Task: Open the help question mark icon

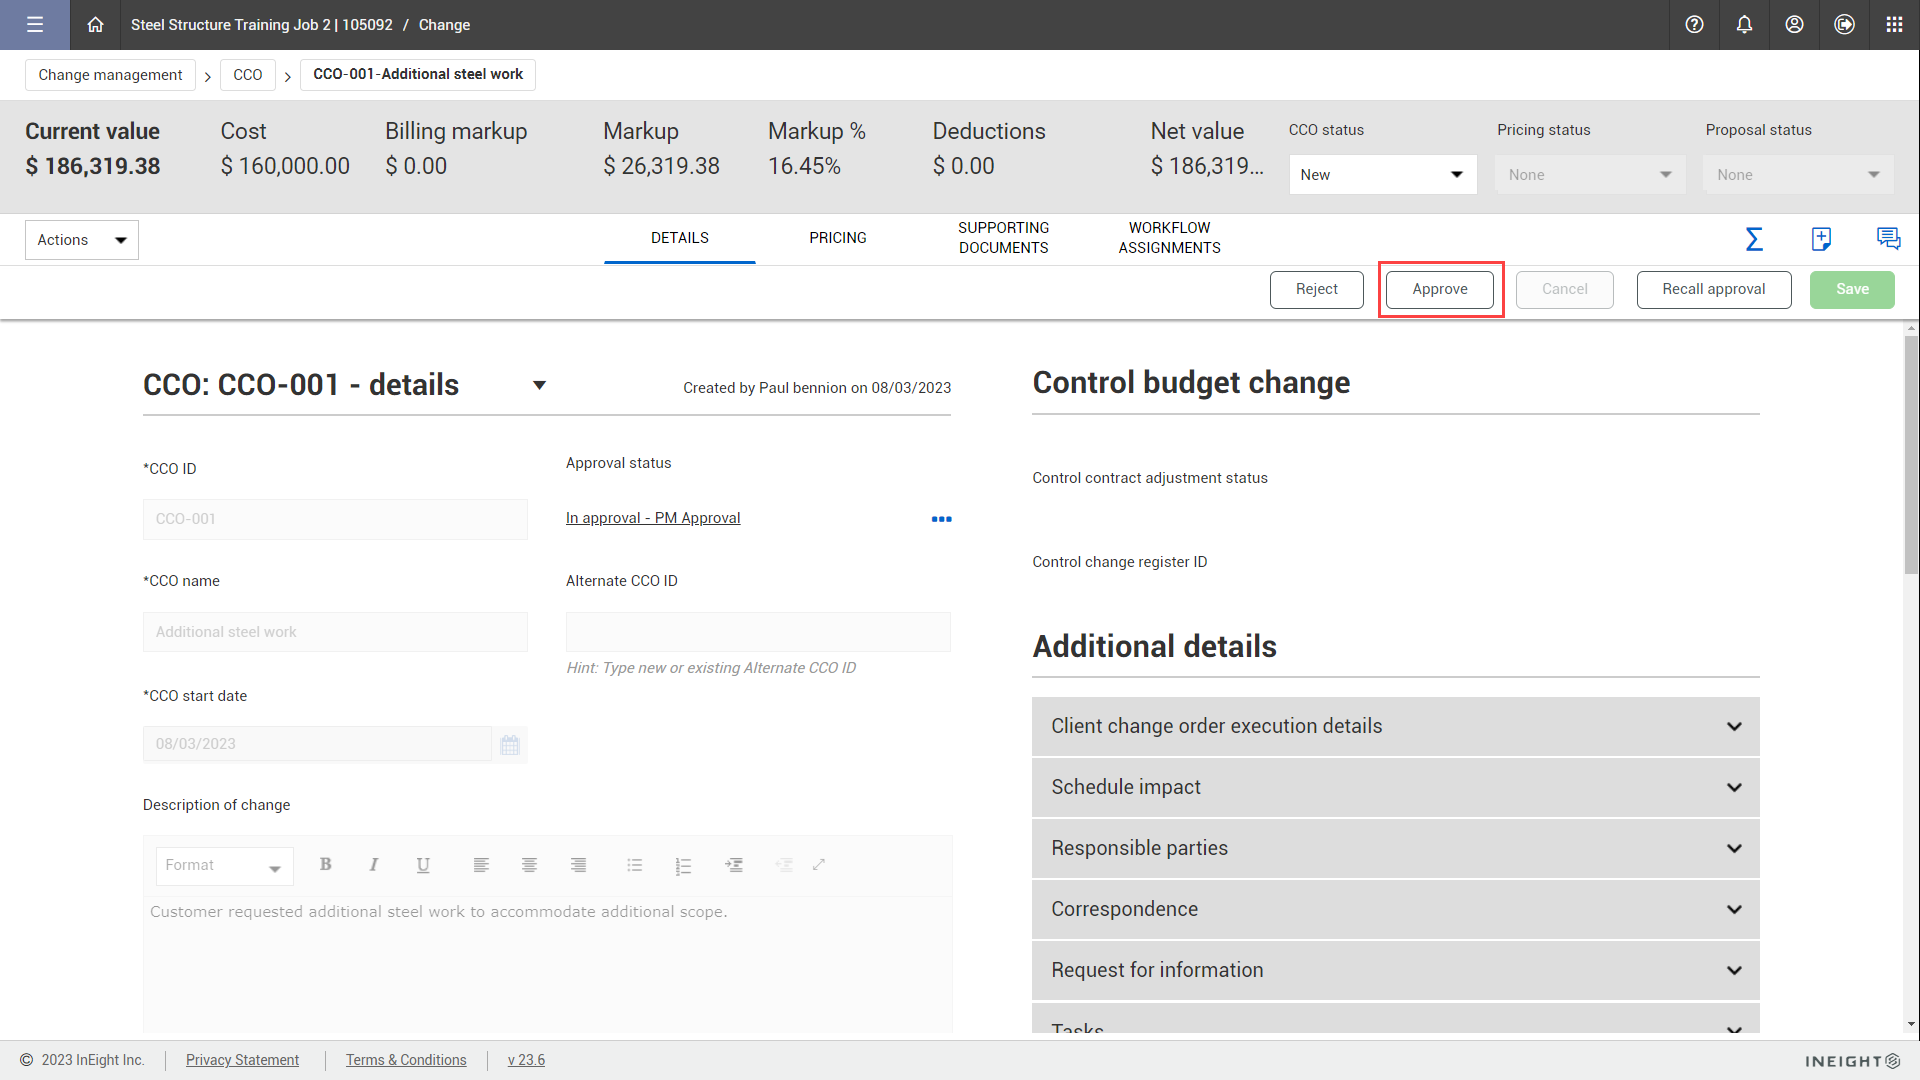Action: pyautogui.click(x=1694, y=25)
